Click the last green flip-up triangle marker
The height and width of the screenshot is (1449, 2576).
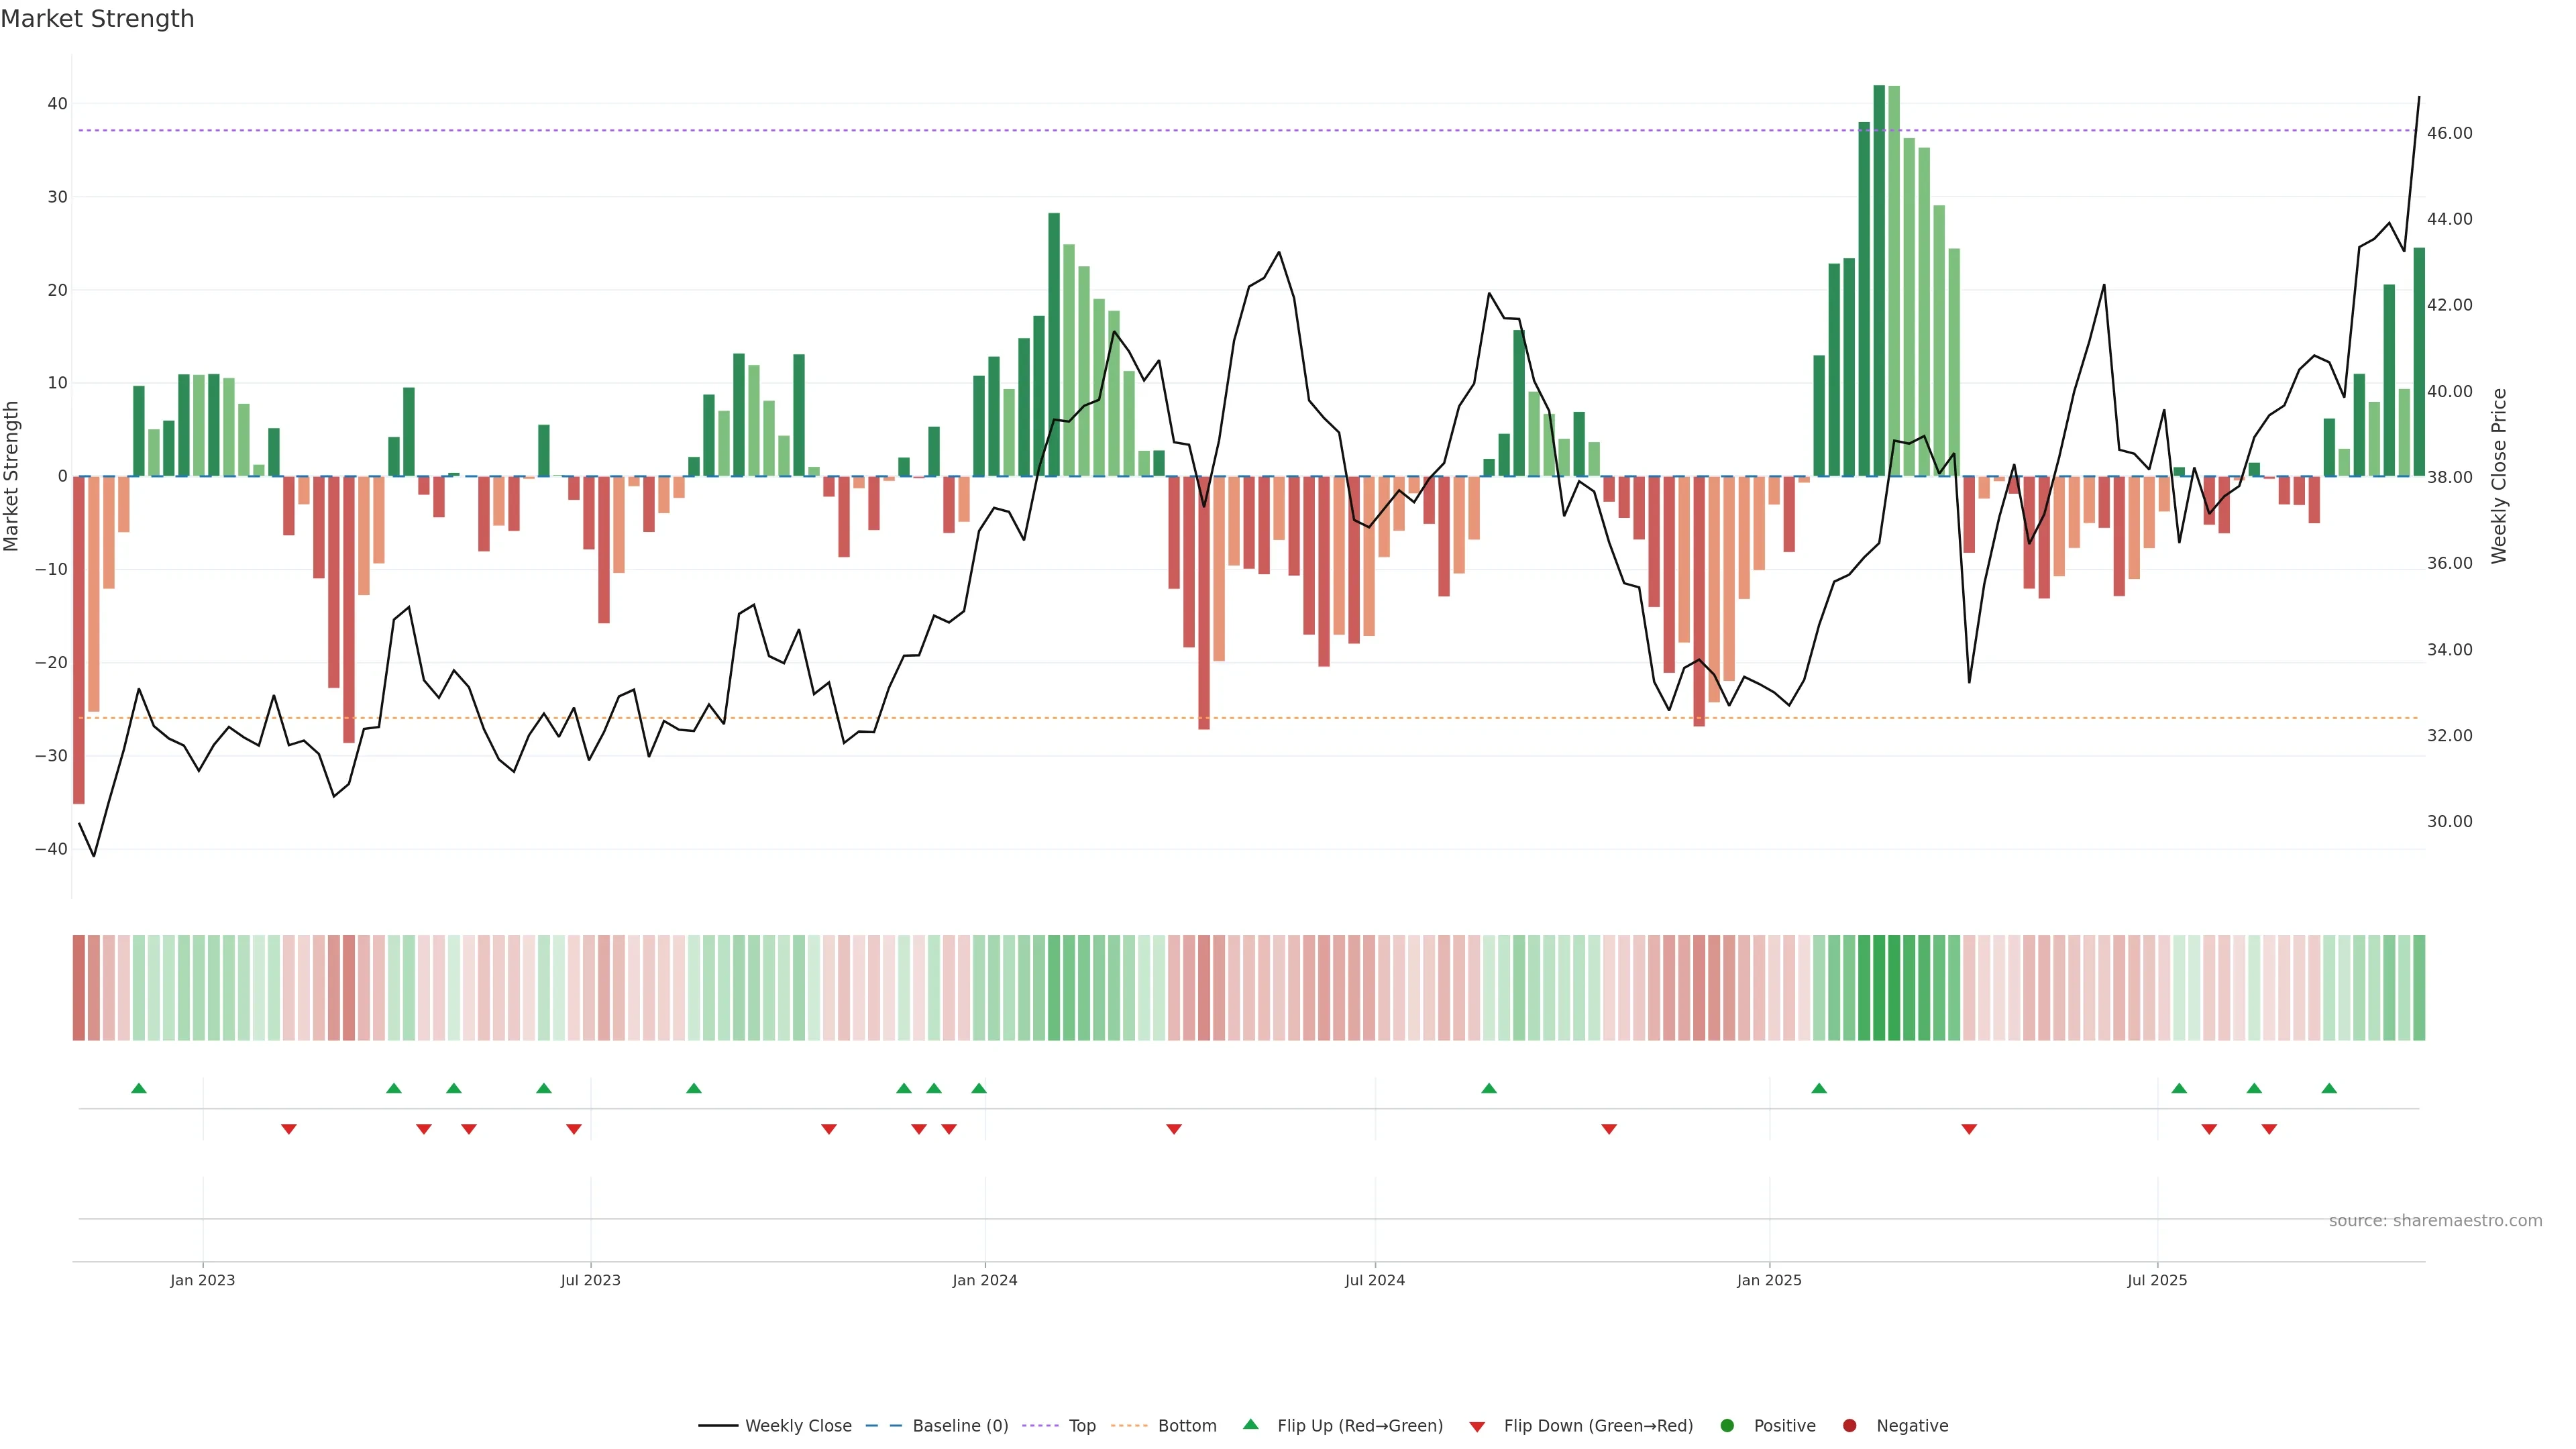coord(2329,1088)
